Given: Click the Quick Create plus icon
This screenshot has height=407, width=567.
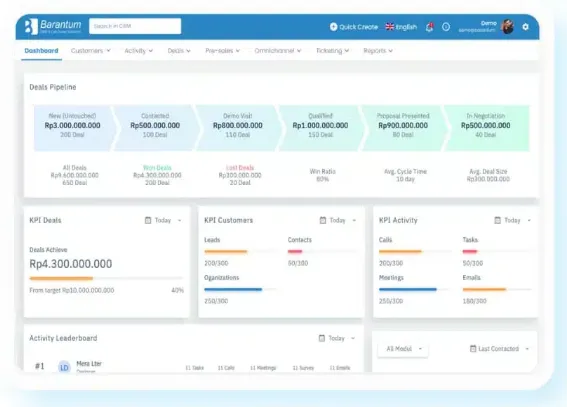Looking at the screenshot, I should [333, 27].
